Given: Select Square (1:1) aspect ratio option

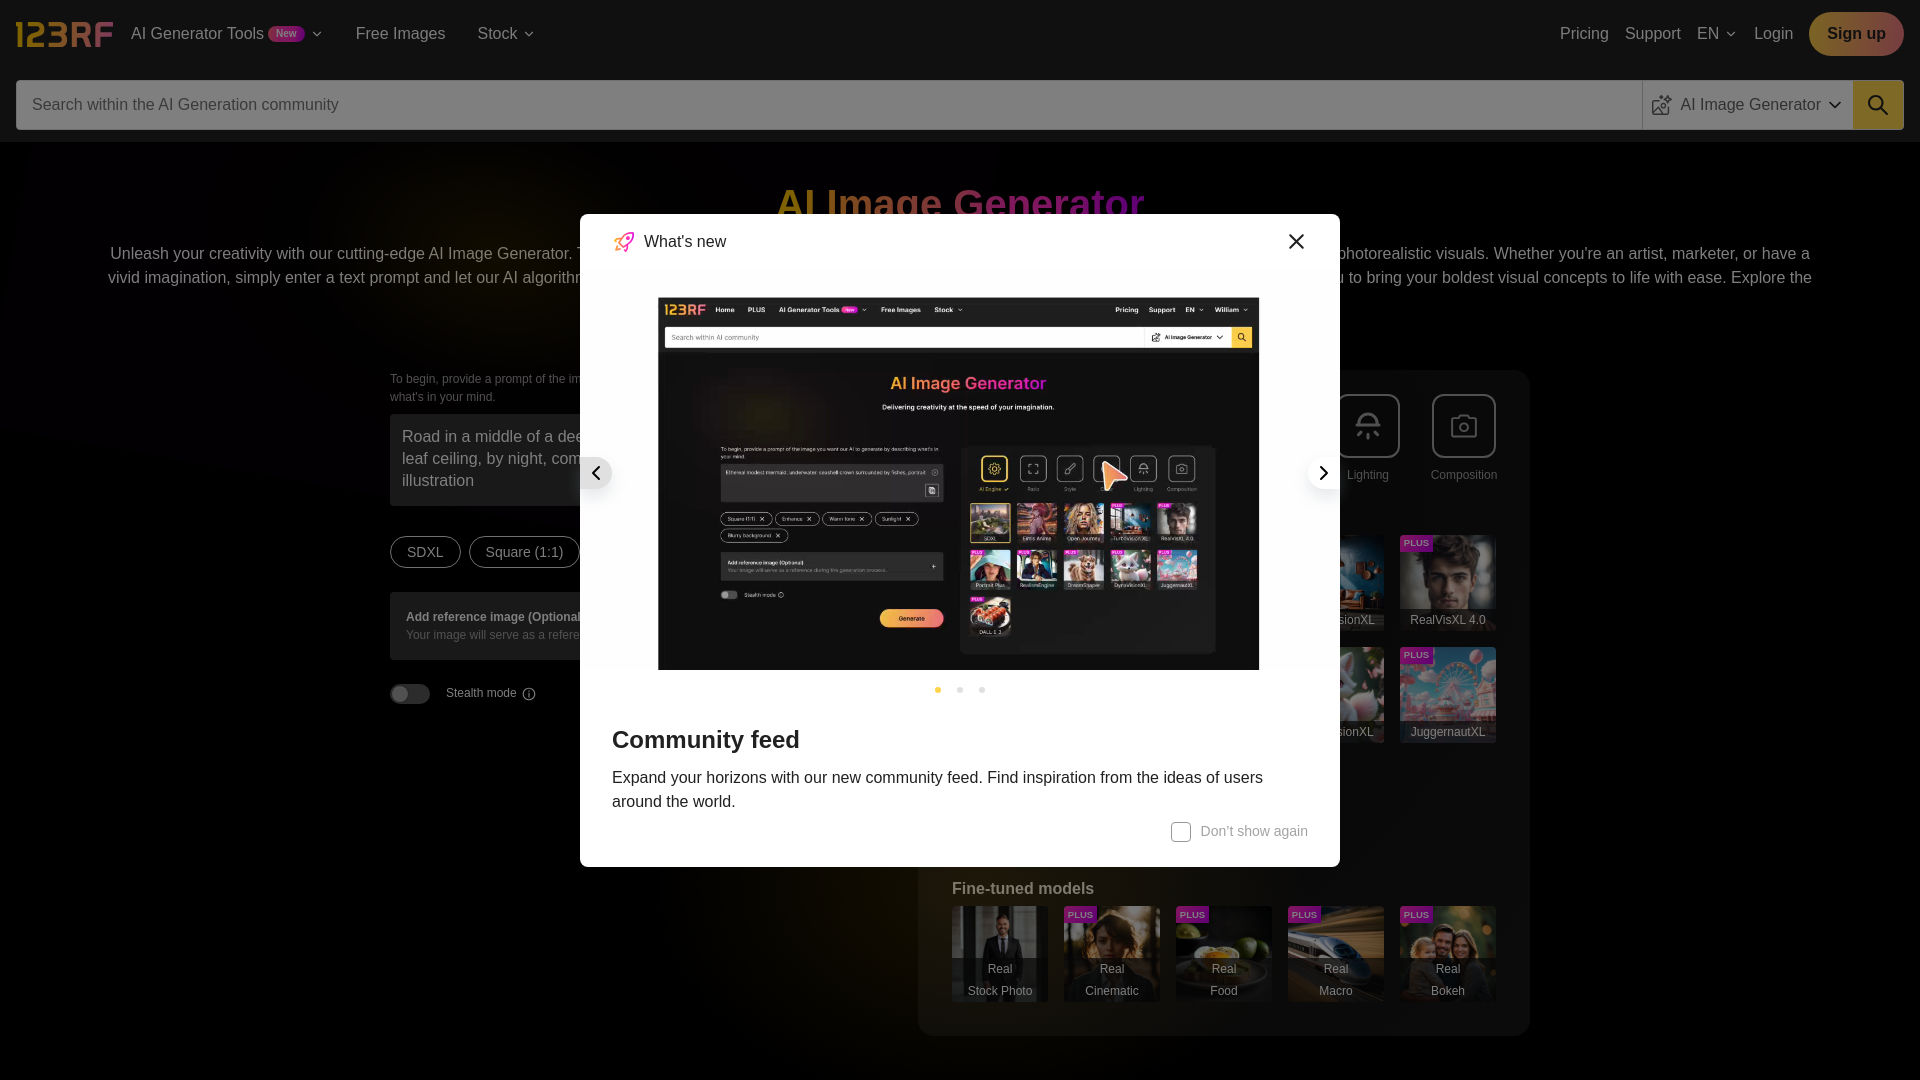Looking at the screenshot, I should click(524, 551).
